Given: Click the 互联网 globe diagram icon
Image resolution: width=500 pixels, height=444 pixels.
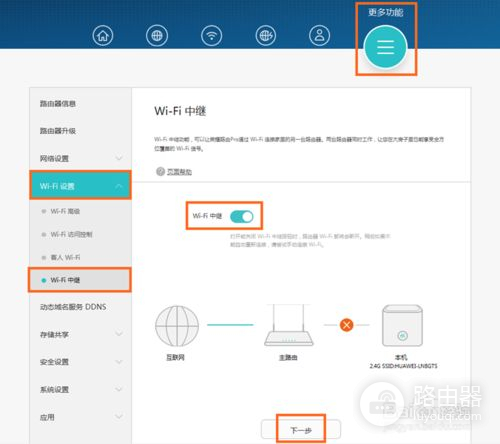Looking at the screenshot, I should click(177, 326).
